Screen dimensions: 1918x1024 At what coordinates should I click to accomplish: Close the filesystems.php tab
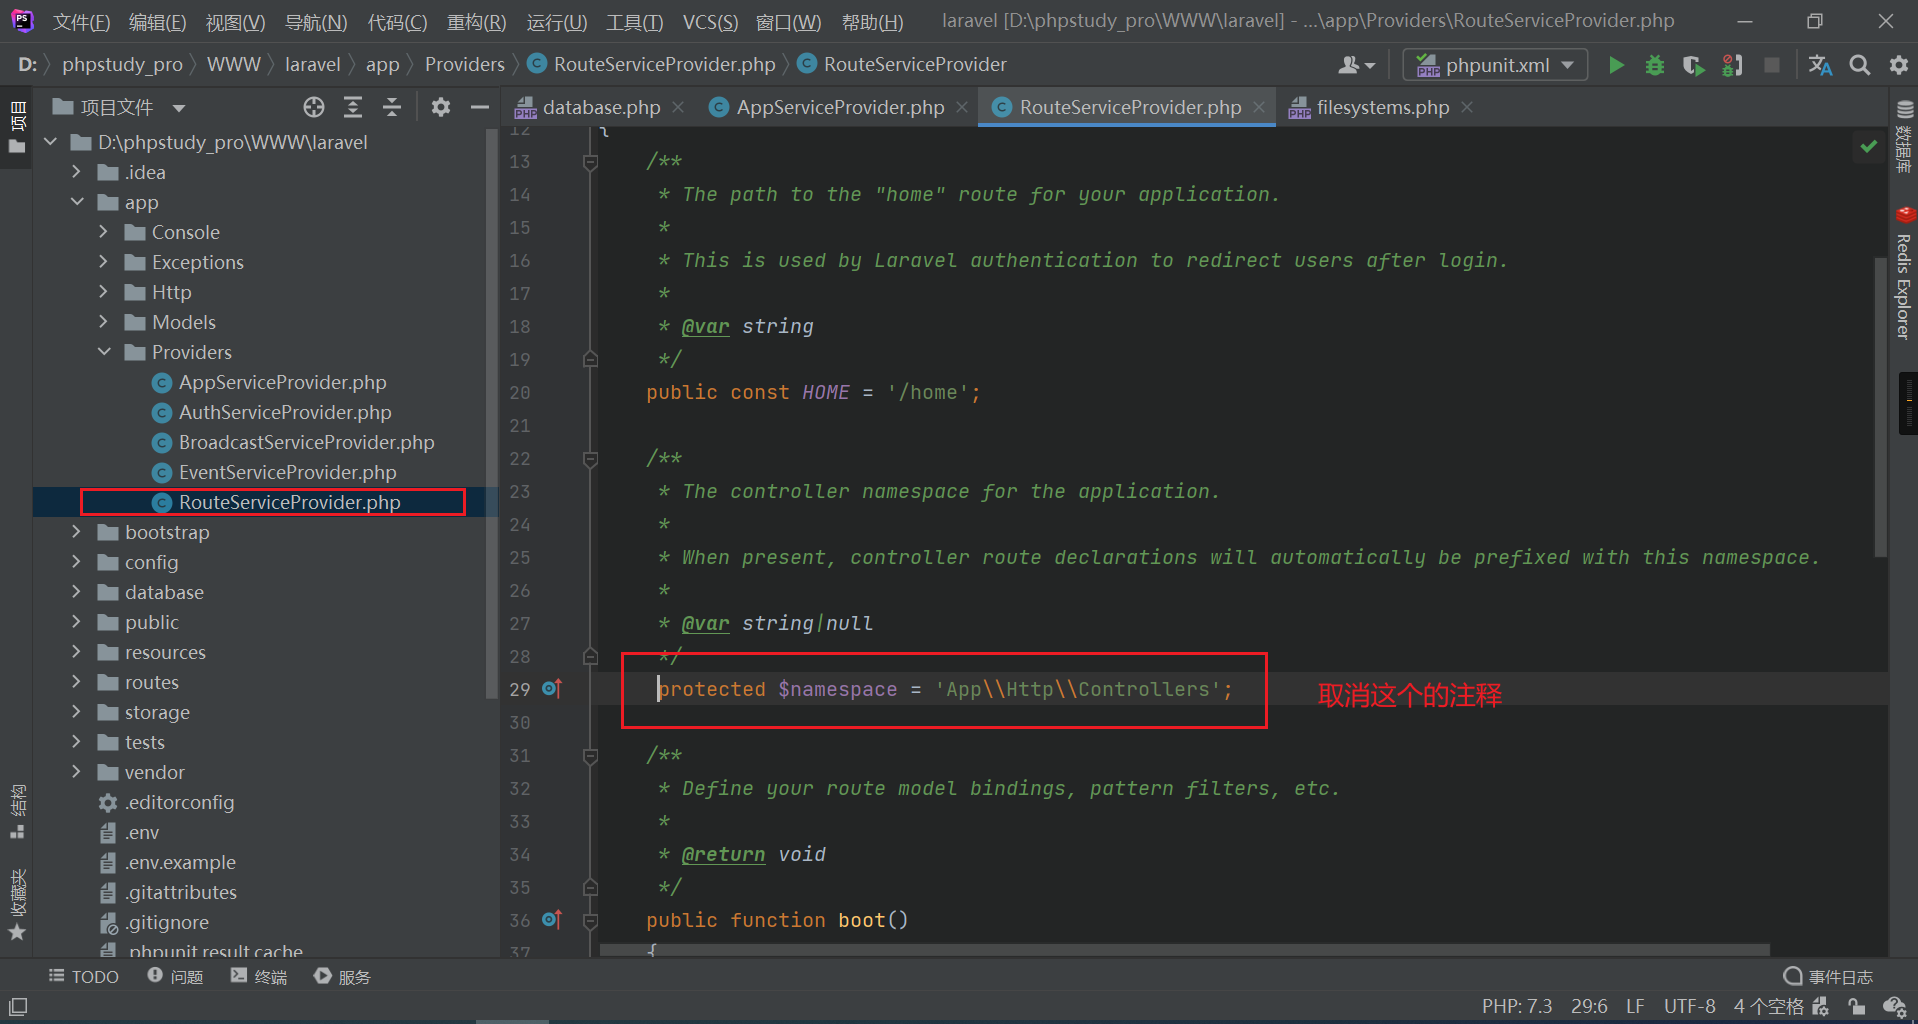tap(1467, 107)
